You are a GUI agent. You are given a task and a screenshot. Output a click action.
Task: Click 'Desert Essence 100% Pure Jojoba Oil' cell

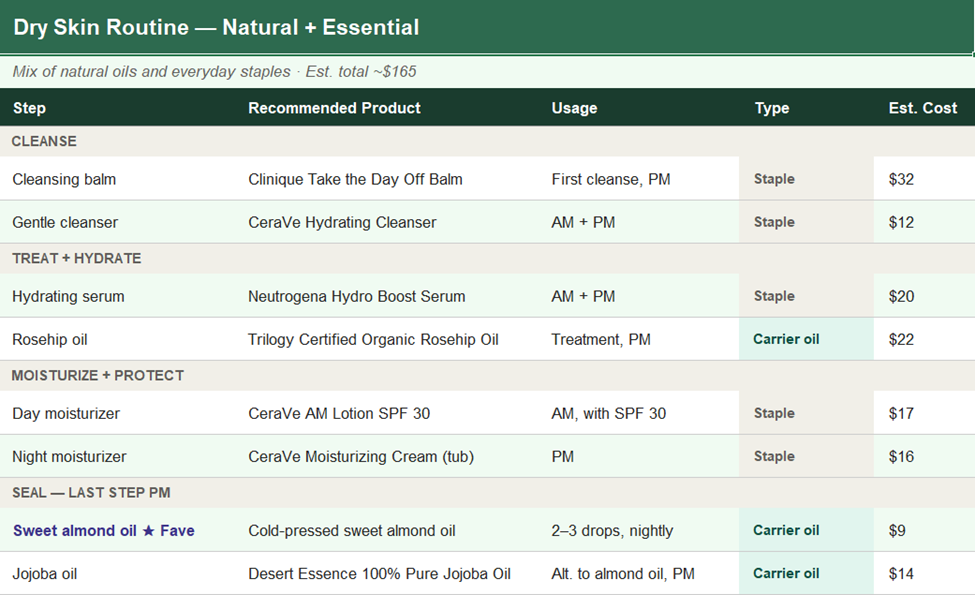coord(379,574)
